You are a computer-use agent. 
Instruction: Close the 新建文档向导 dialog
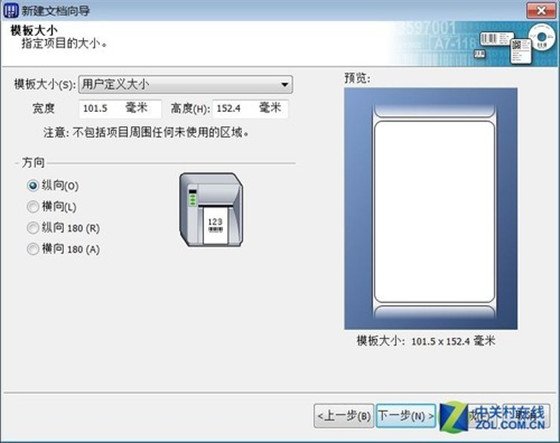(541, 10)
